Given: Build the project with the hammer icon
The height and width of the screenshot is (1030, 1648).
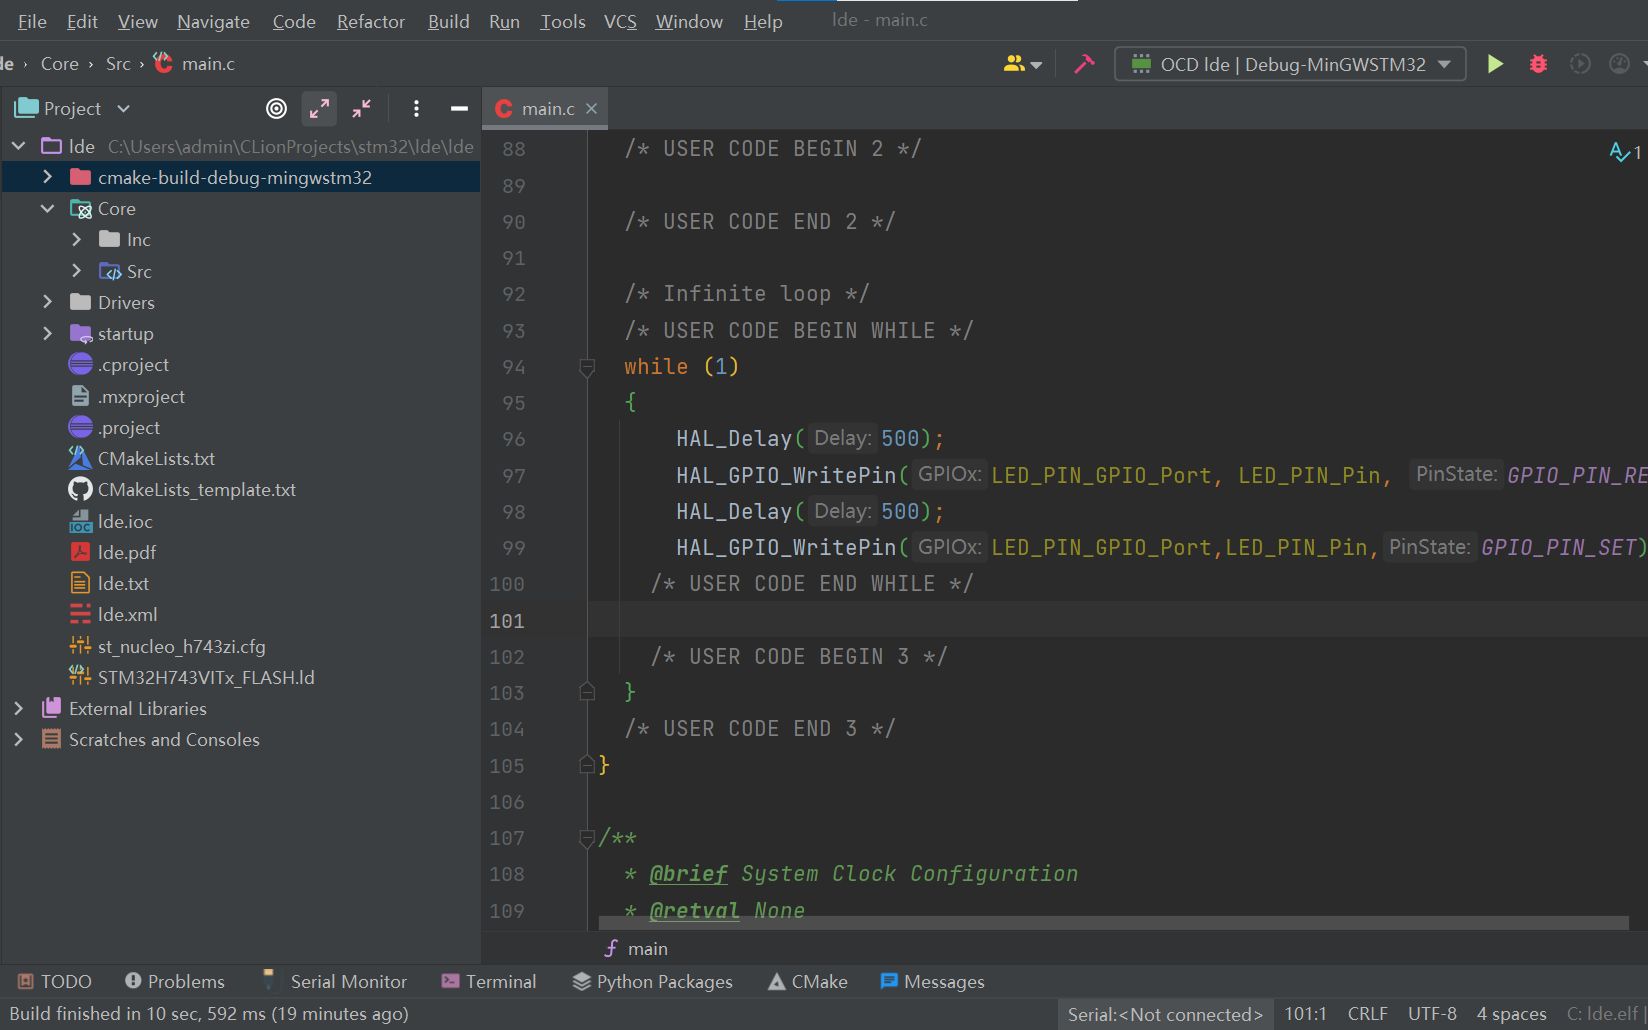Looking at the screenshot, I should click(1084, 63).
